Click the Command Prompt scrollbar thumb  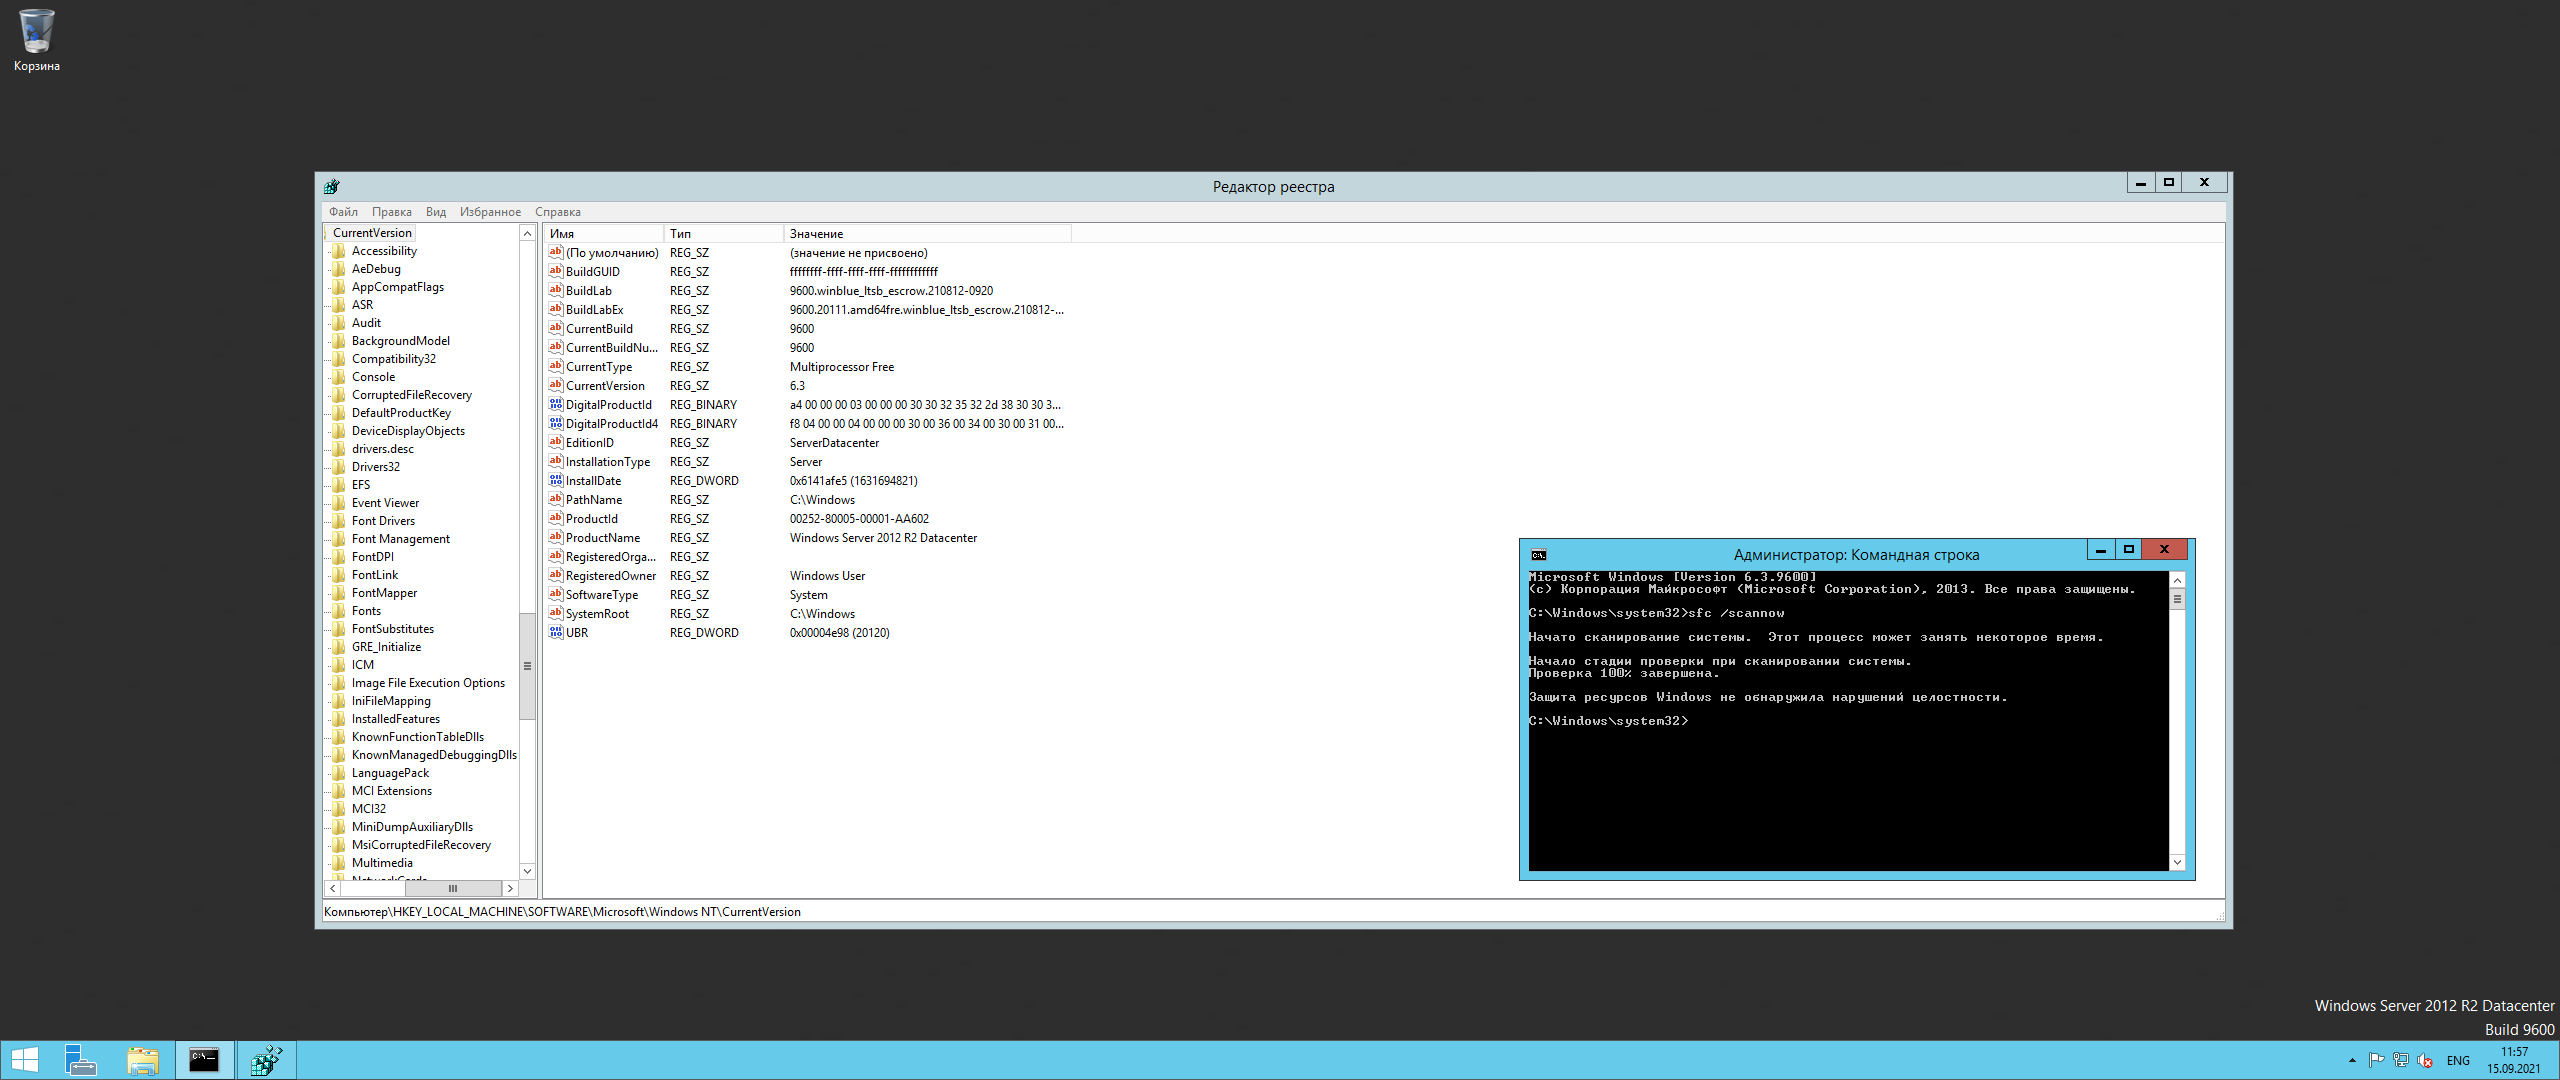click(x=2177, y=599)
